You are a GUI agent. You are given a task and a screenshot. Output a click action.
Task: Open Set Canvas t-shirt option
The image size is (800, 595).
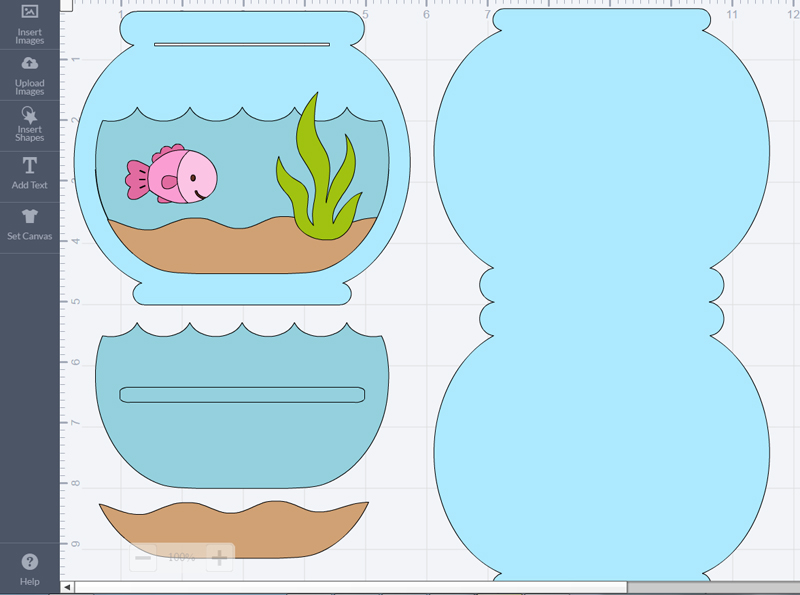tap(29, 223)
